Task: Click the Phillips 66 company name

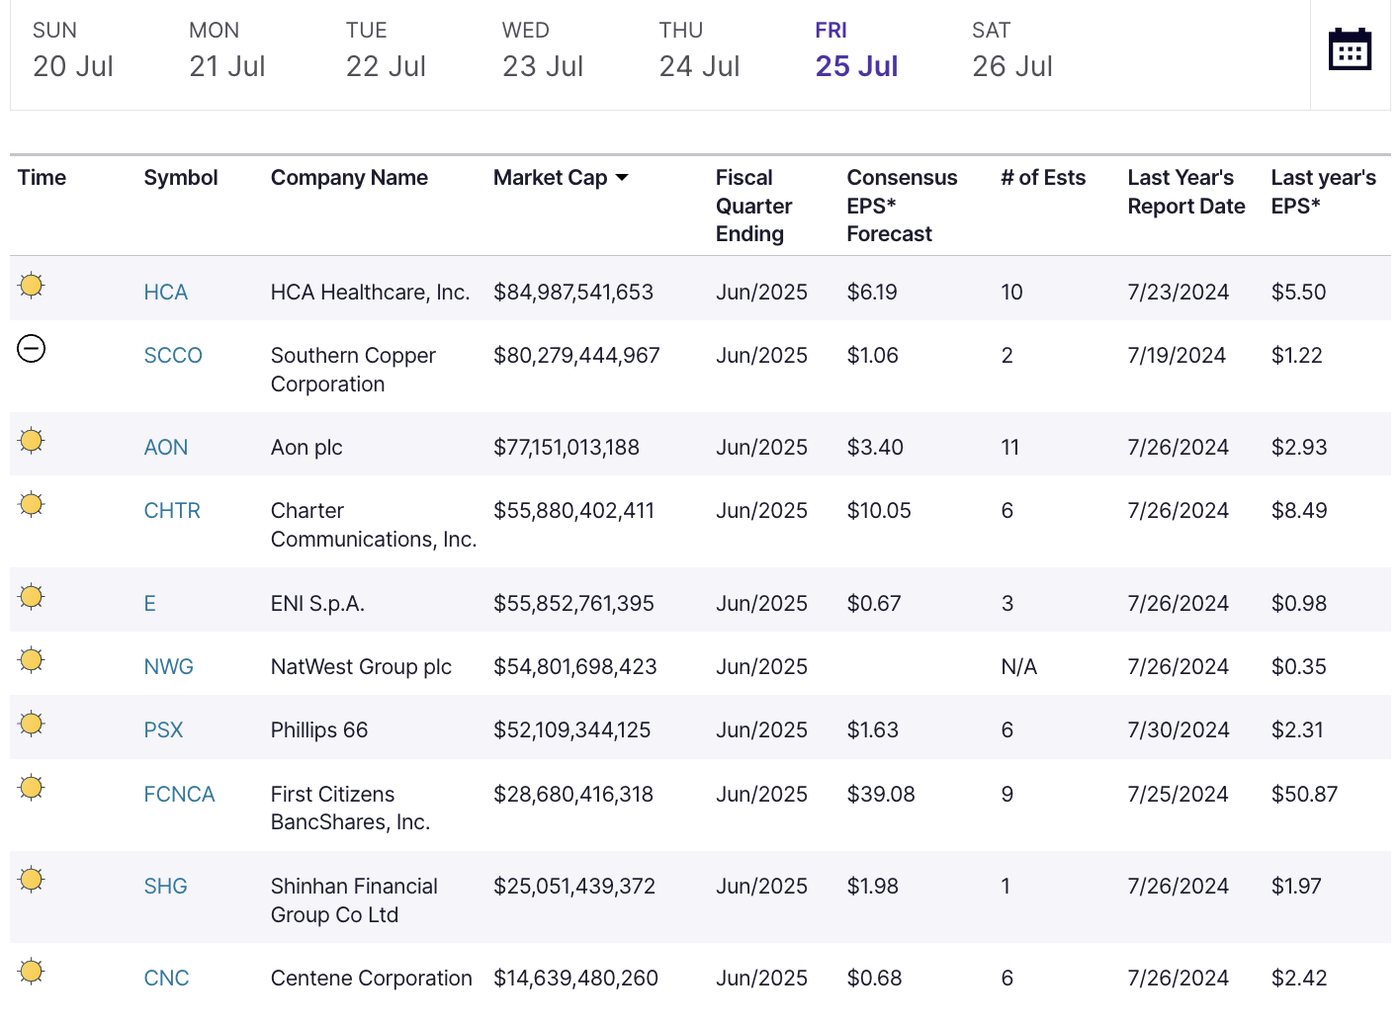Action: coord(319,730)
